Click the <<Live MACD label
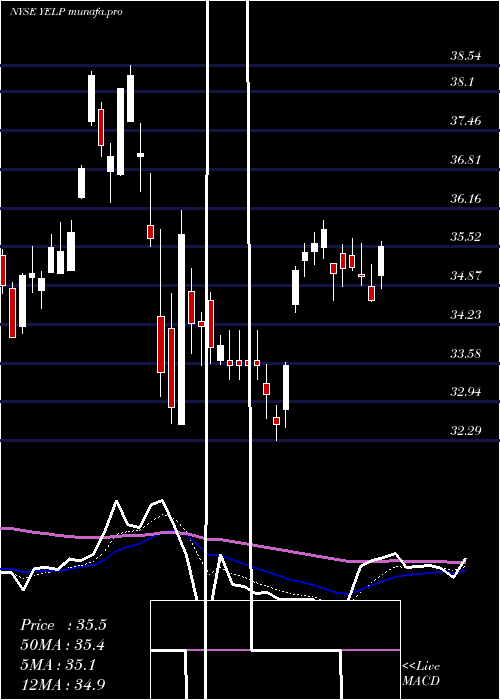This screenshot has height=700, width=500. [421, 673]
